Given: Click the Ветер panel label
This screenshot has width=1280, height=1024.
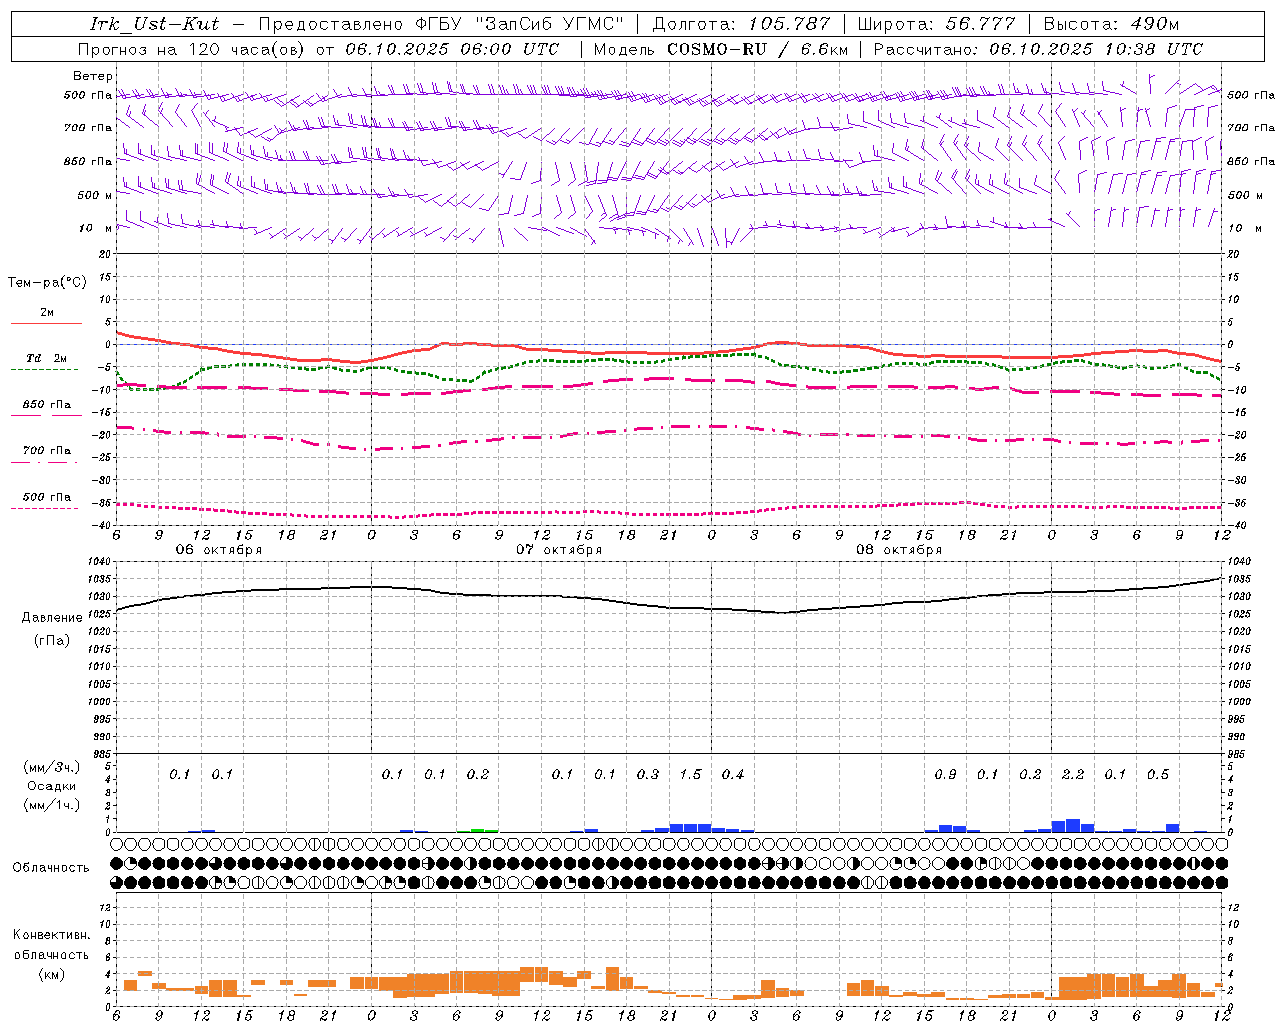Looking at the screenshot, I should (x=93, y=76).
